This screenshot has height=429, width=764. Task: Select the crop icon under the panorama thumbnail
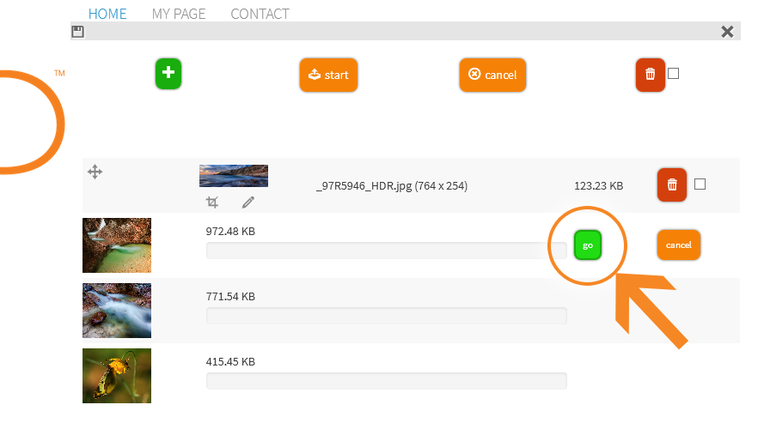[x=212, y=202]
